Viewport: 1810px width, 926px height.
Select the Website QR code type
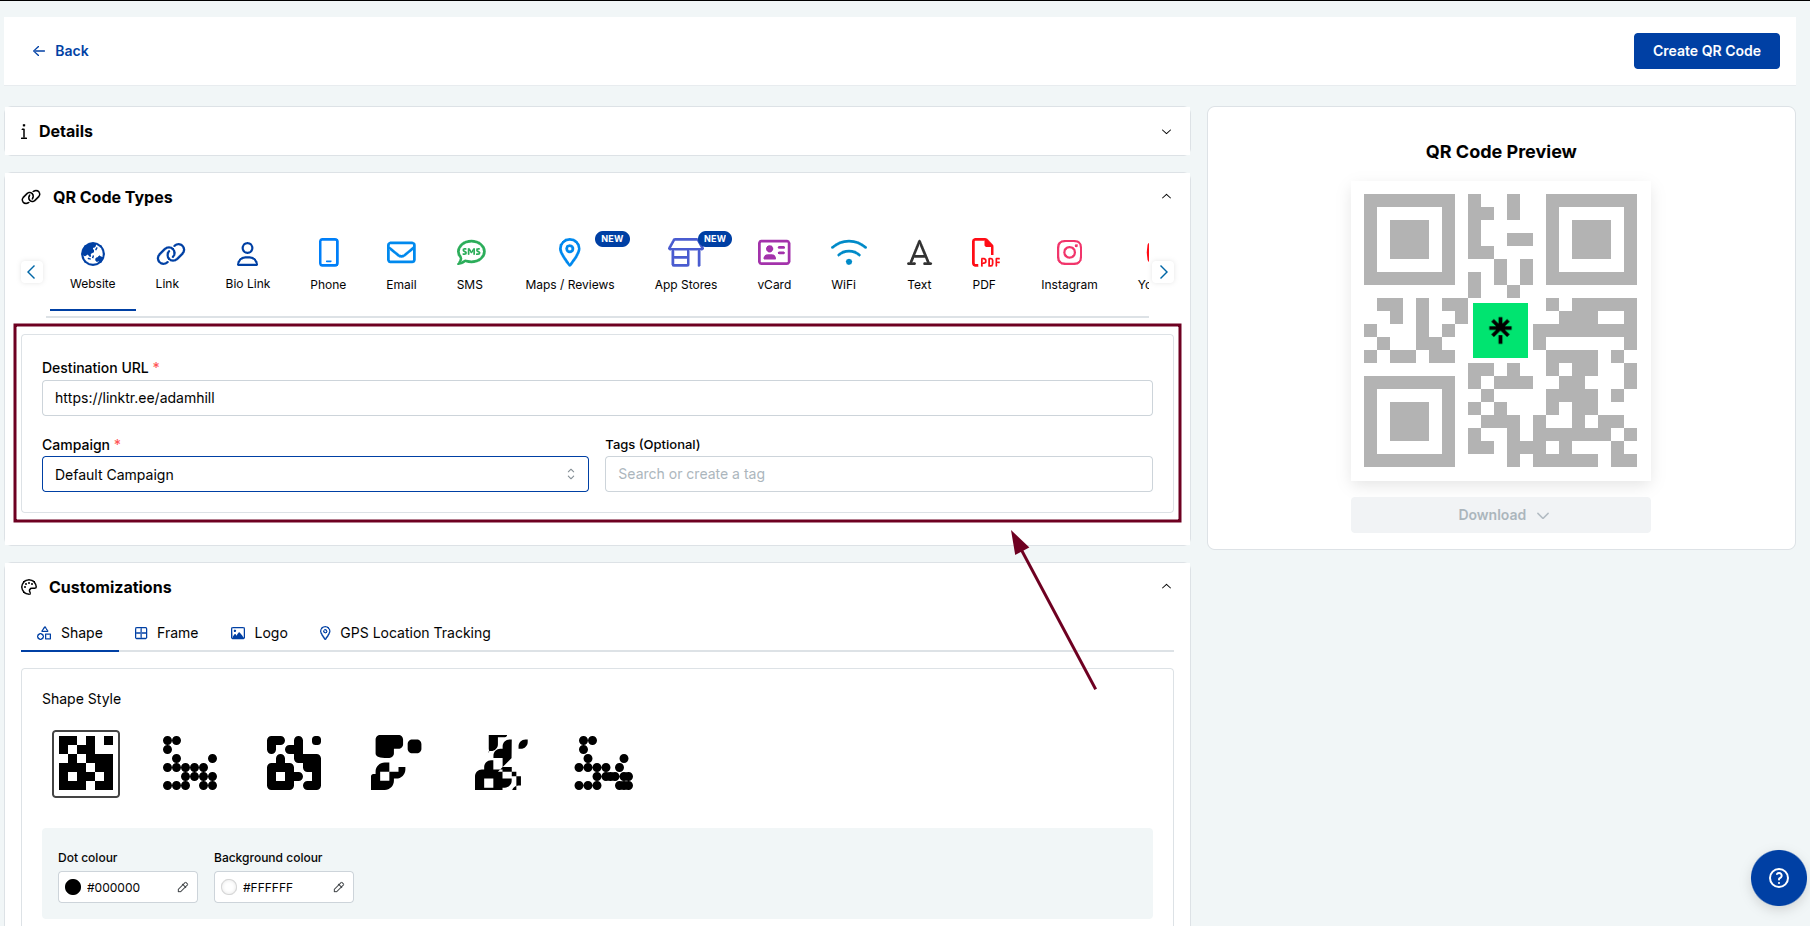(92, 265)
